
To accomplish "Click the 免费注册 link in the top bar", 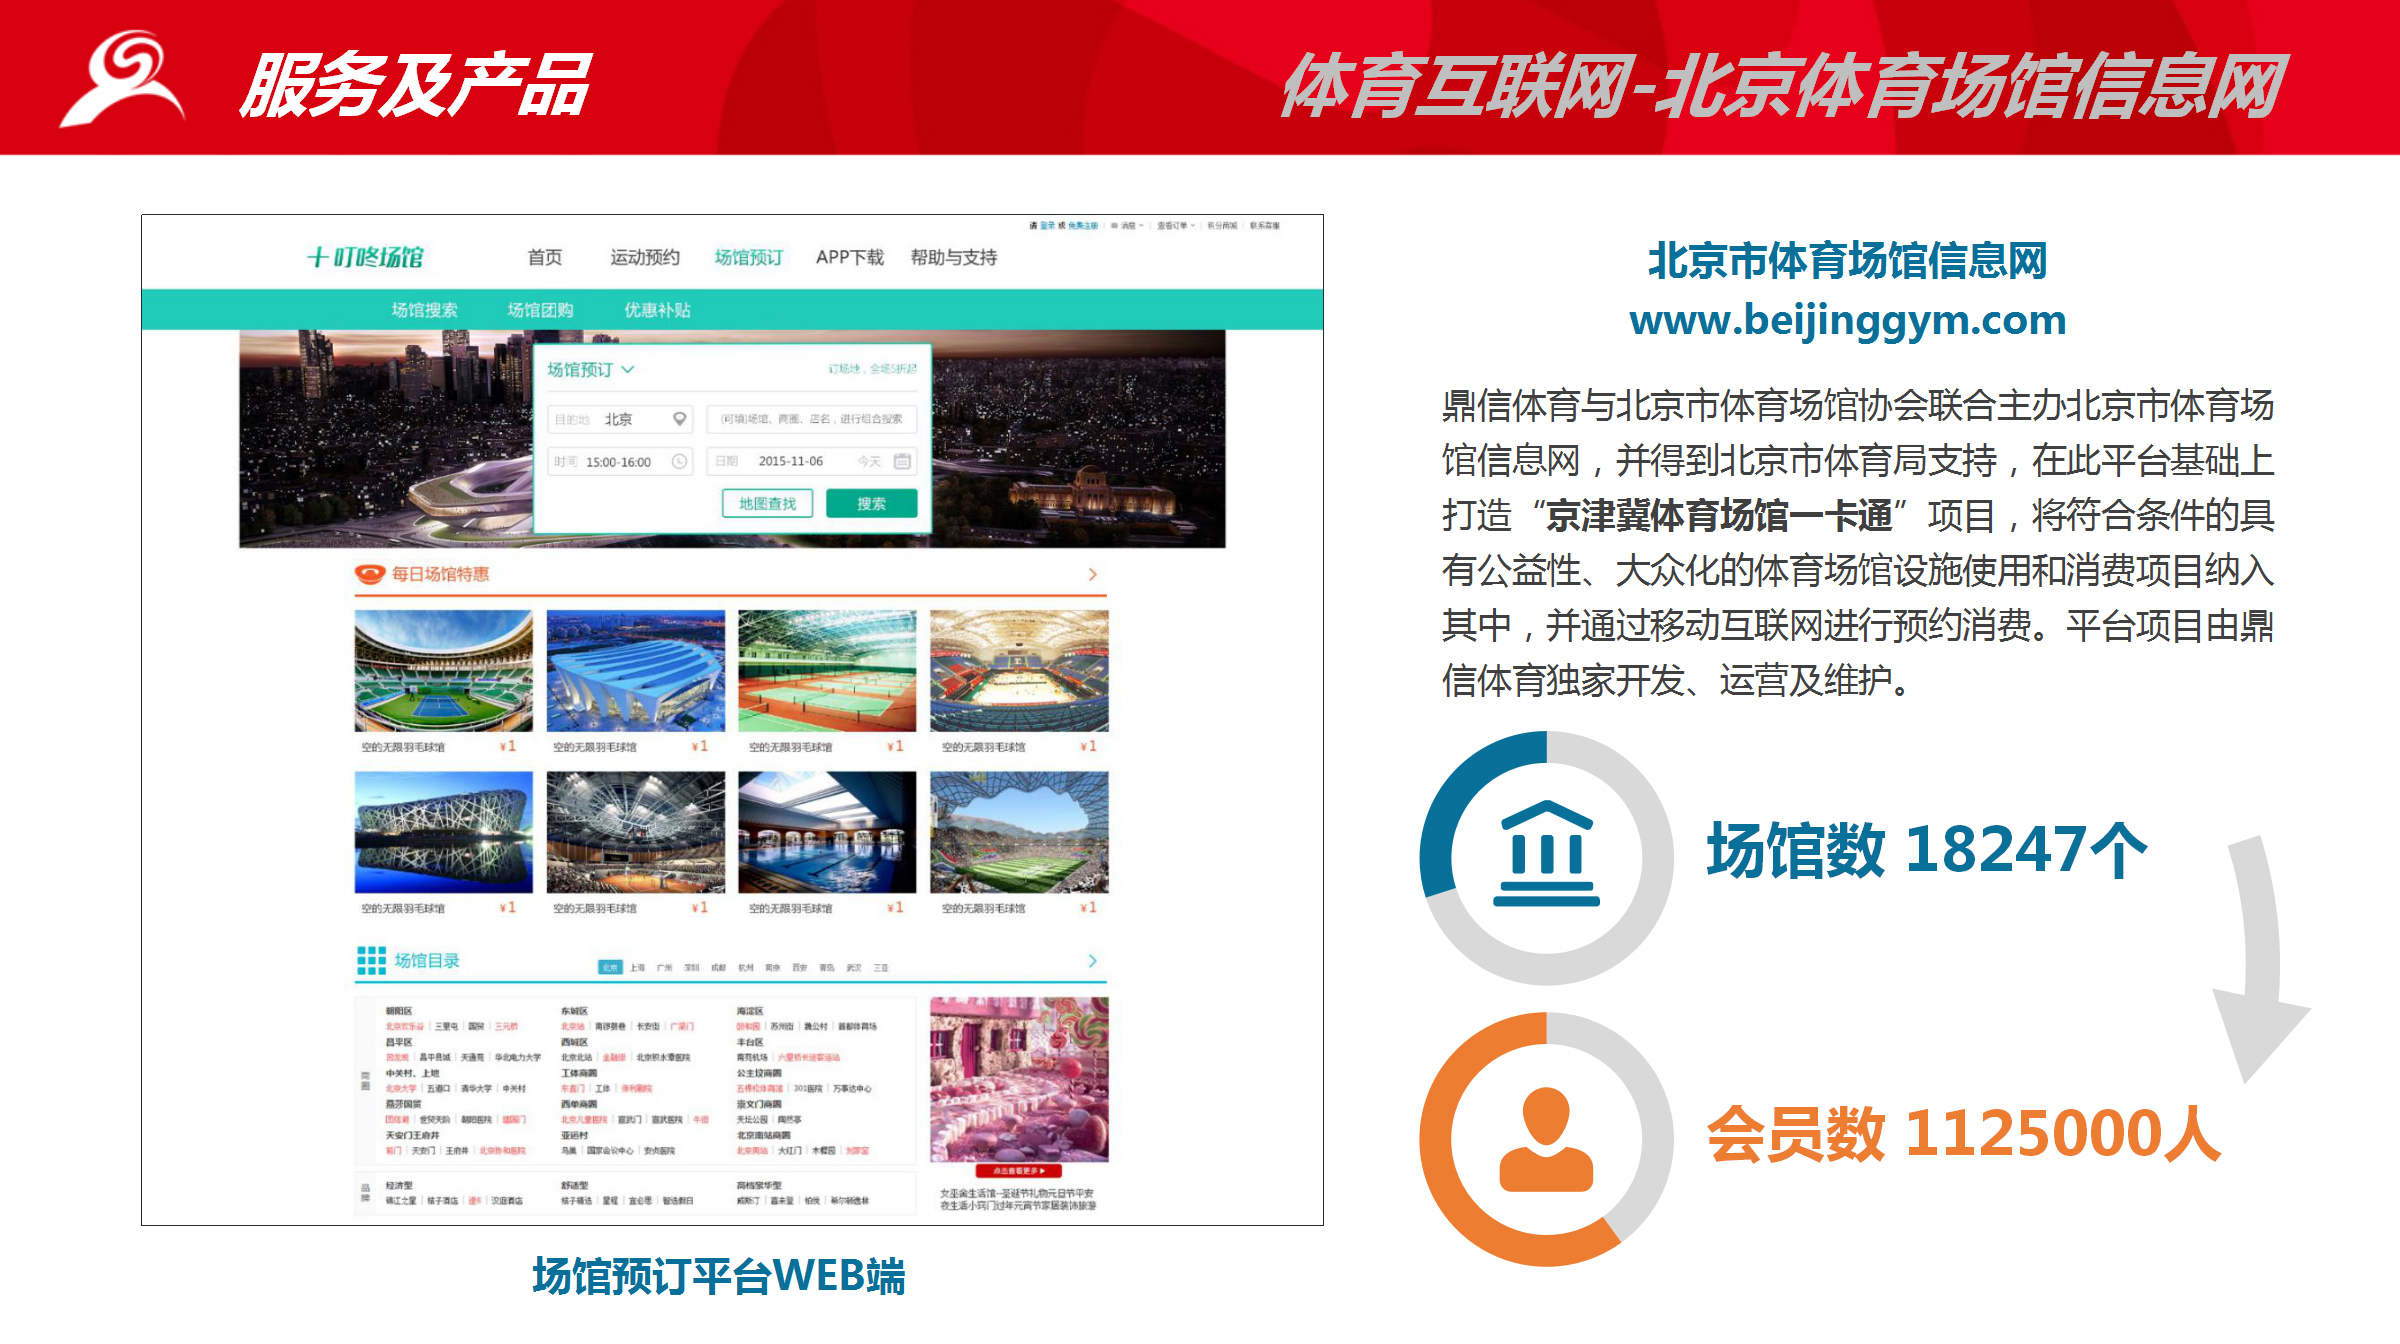I will (1083, 226).
